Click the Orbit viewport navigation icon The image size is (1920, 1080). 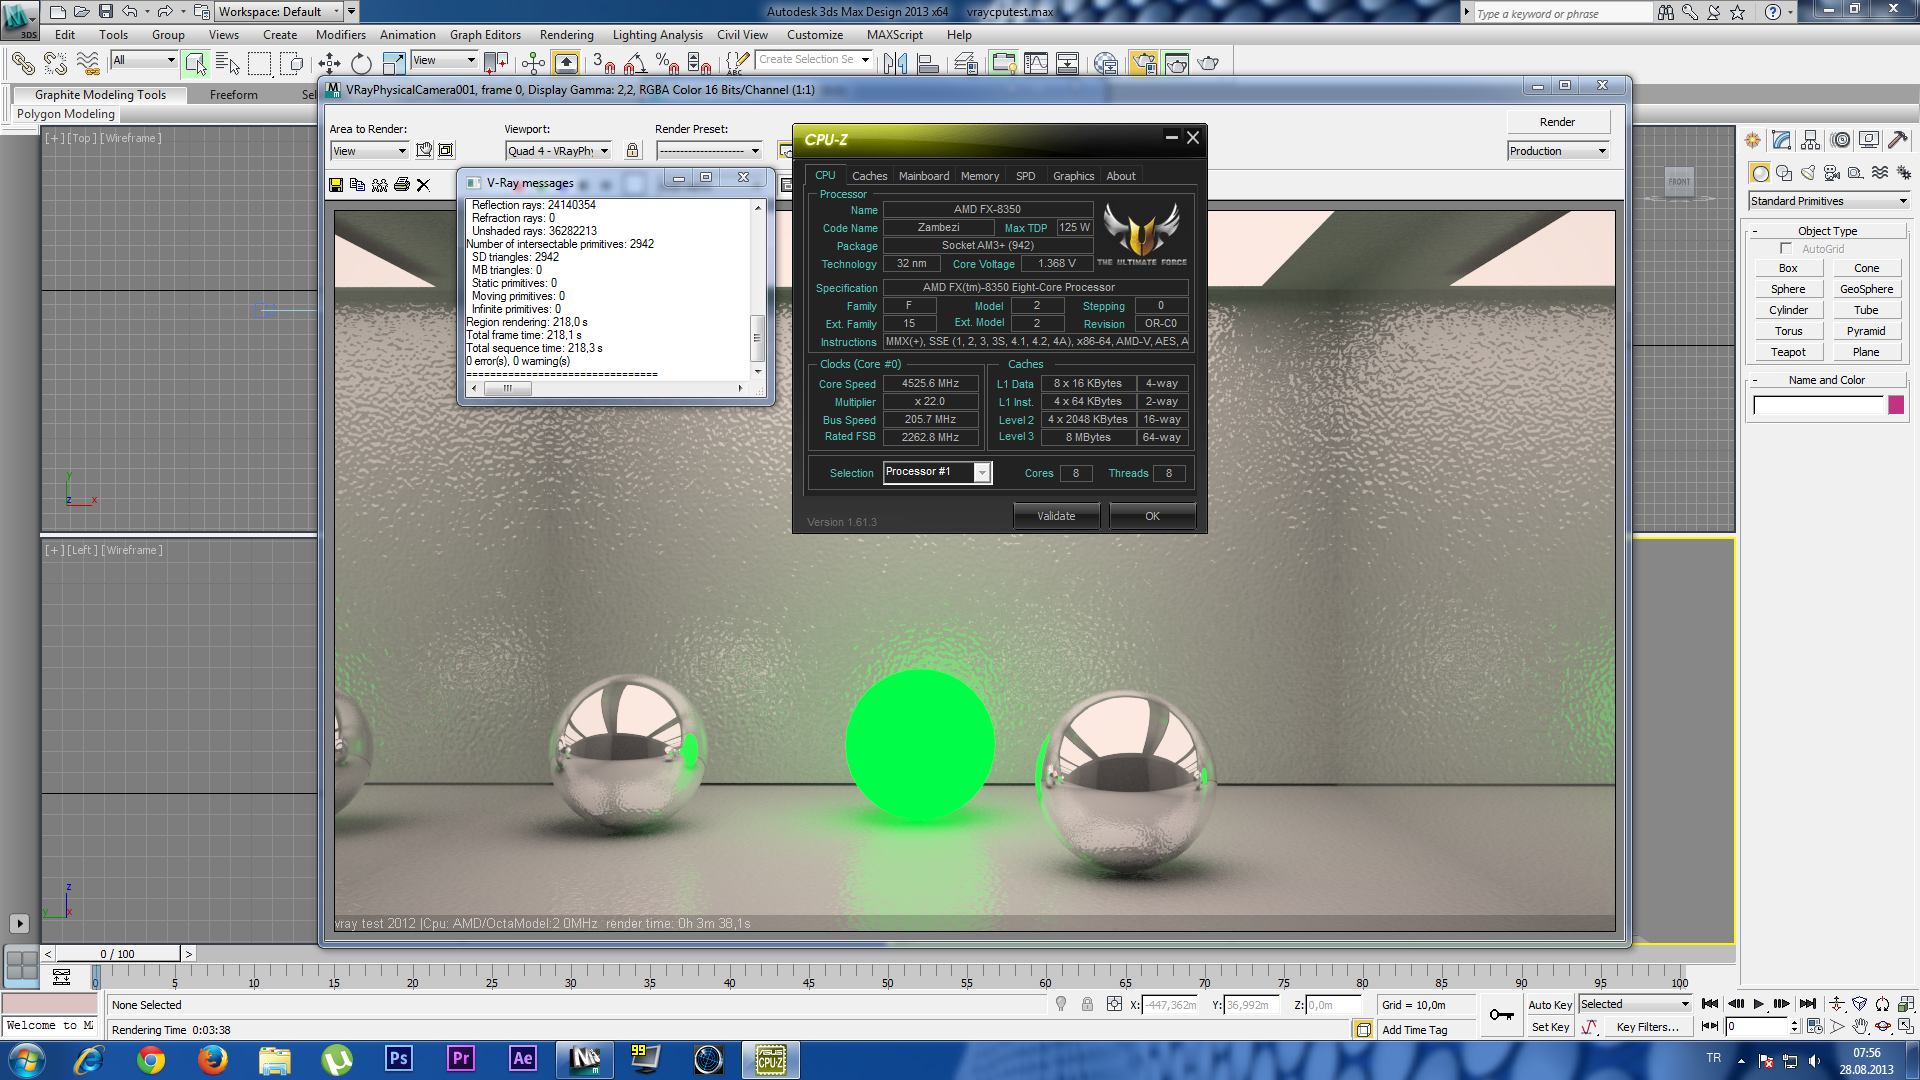click(1883, 1027)
